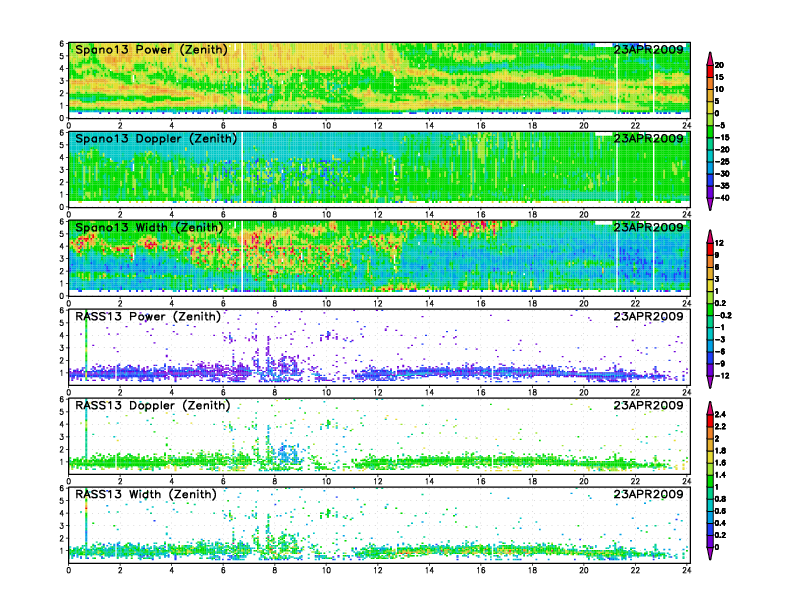Click the "Spano13 Doppler (Zenith)" panel title
The image size is (792, 612).
click(x=156, y=138)
